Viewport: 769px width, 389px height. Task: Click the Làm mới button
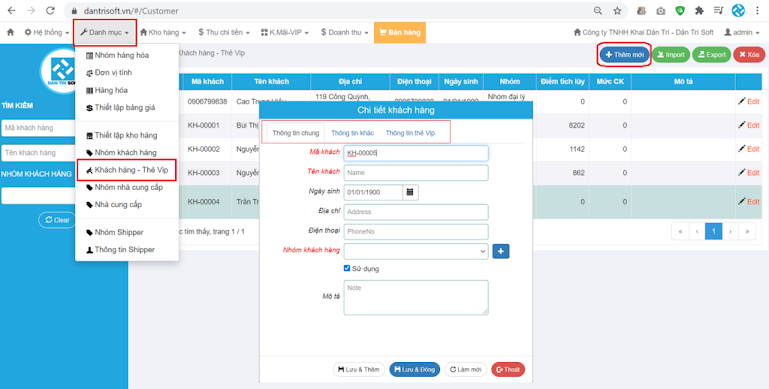tap(465, 369)
